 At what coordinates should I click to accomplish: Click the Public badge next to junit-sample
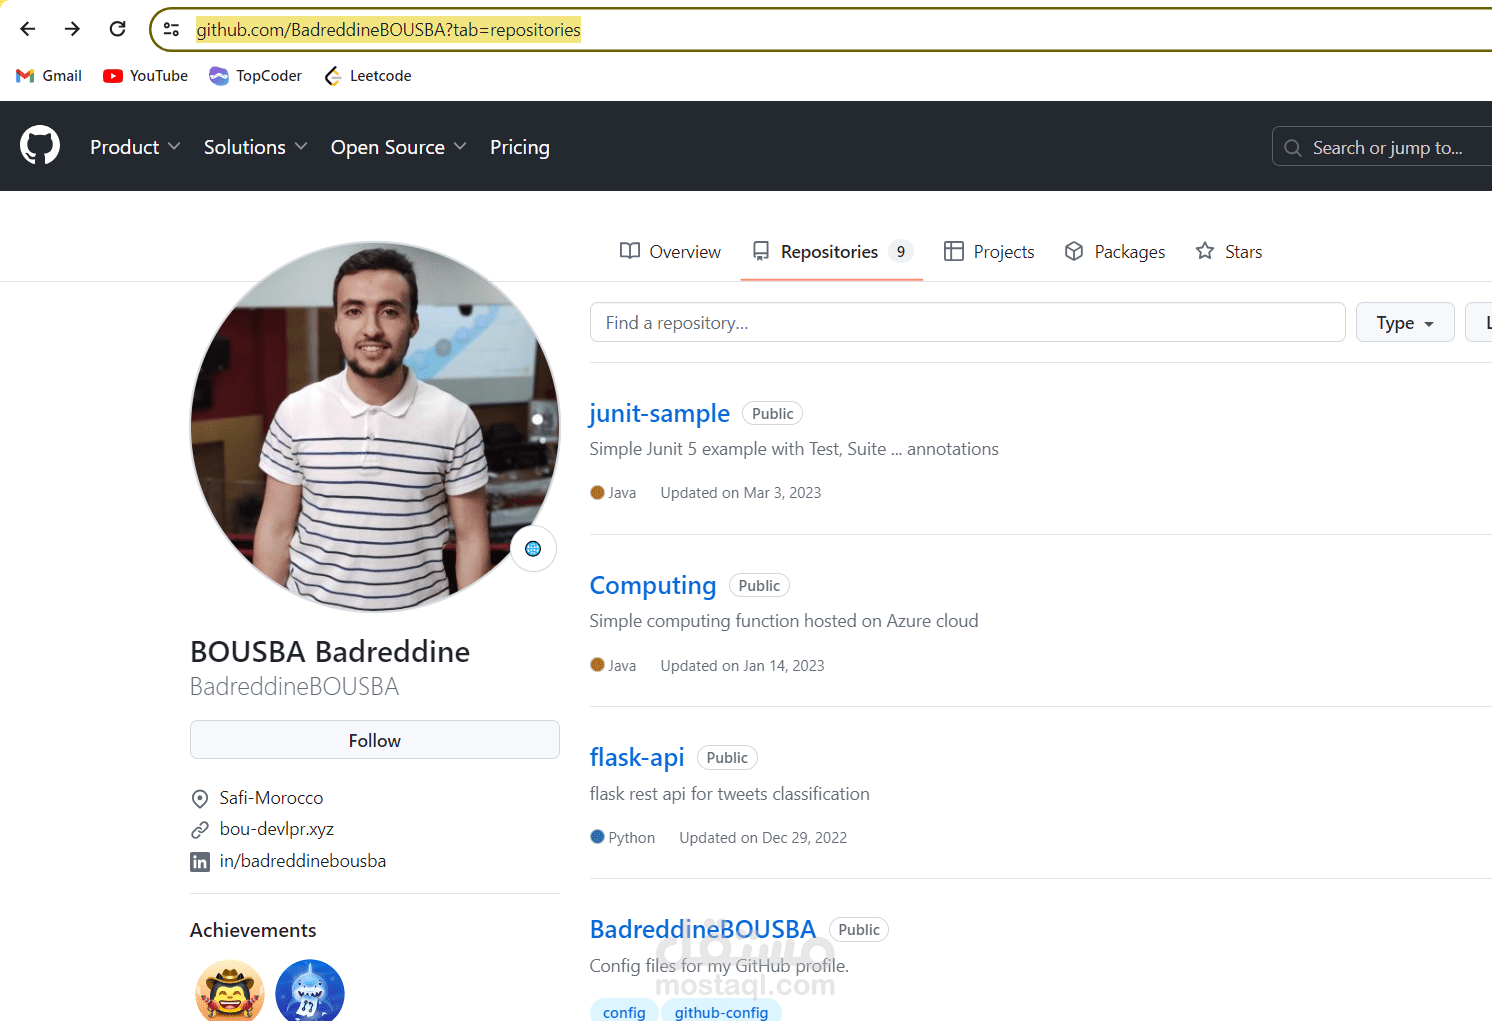(x=773, y=413)
